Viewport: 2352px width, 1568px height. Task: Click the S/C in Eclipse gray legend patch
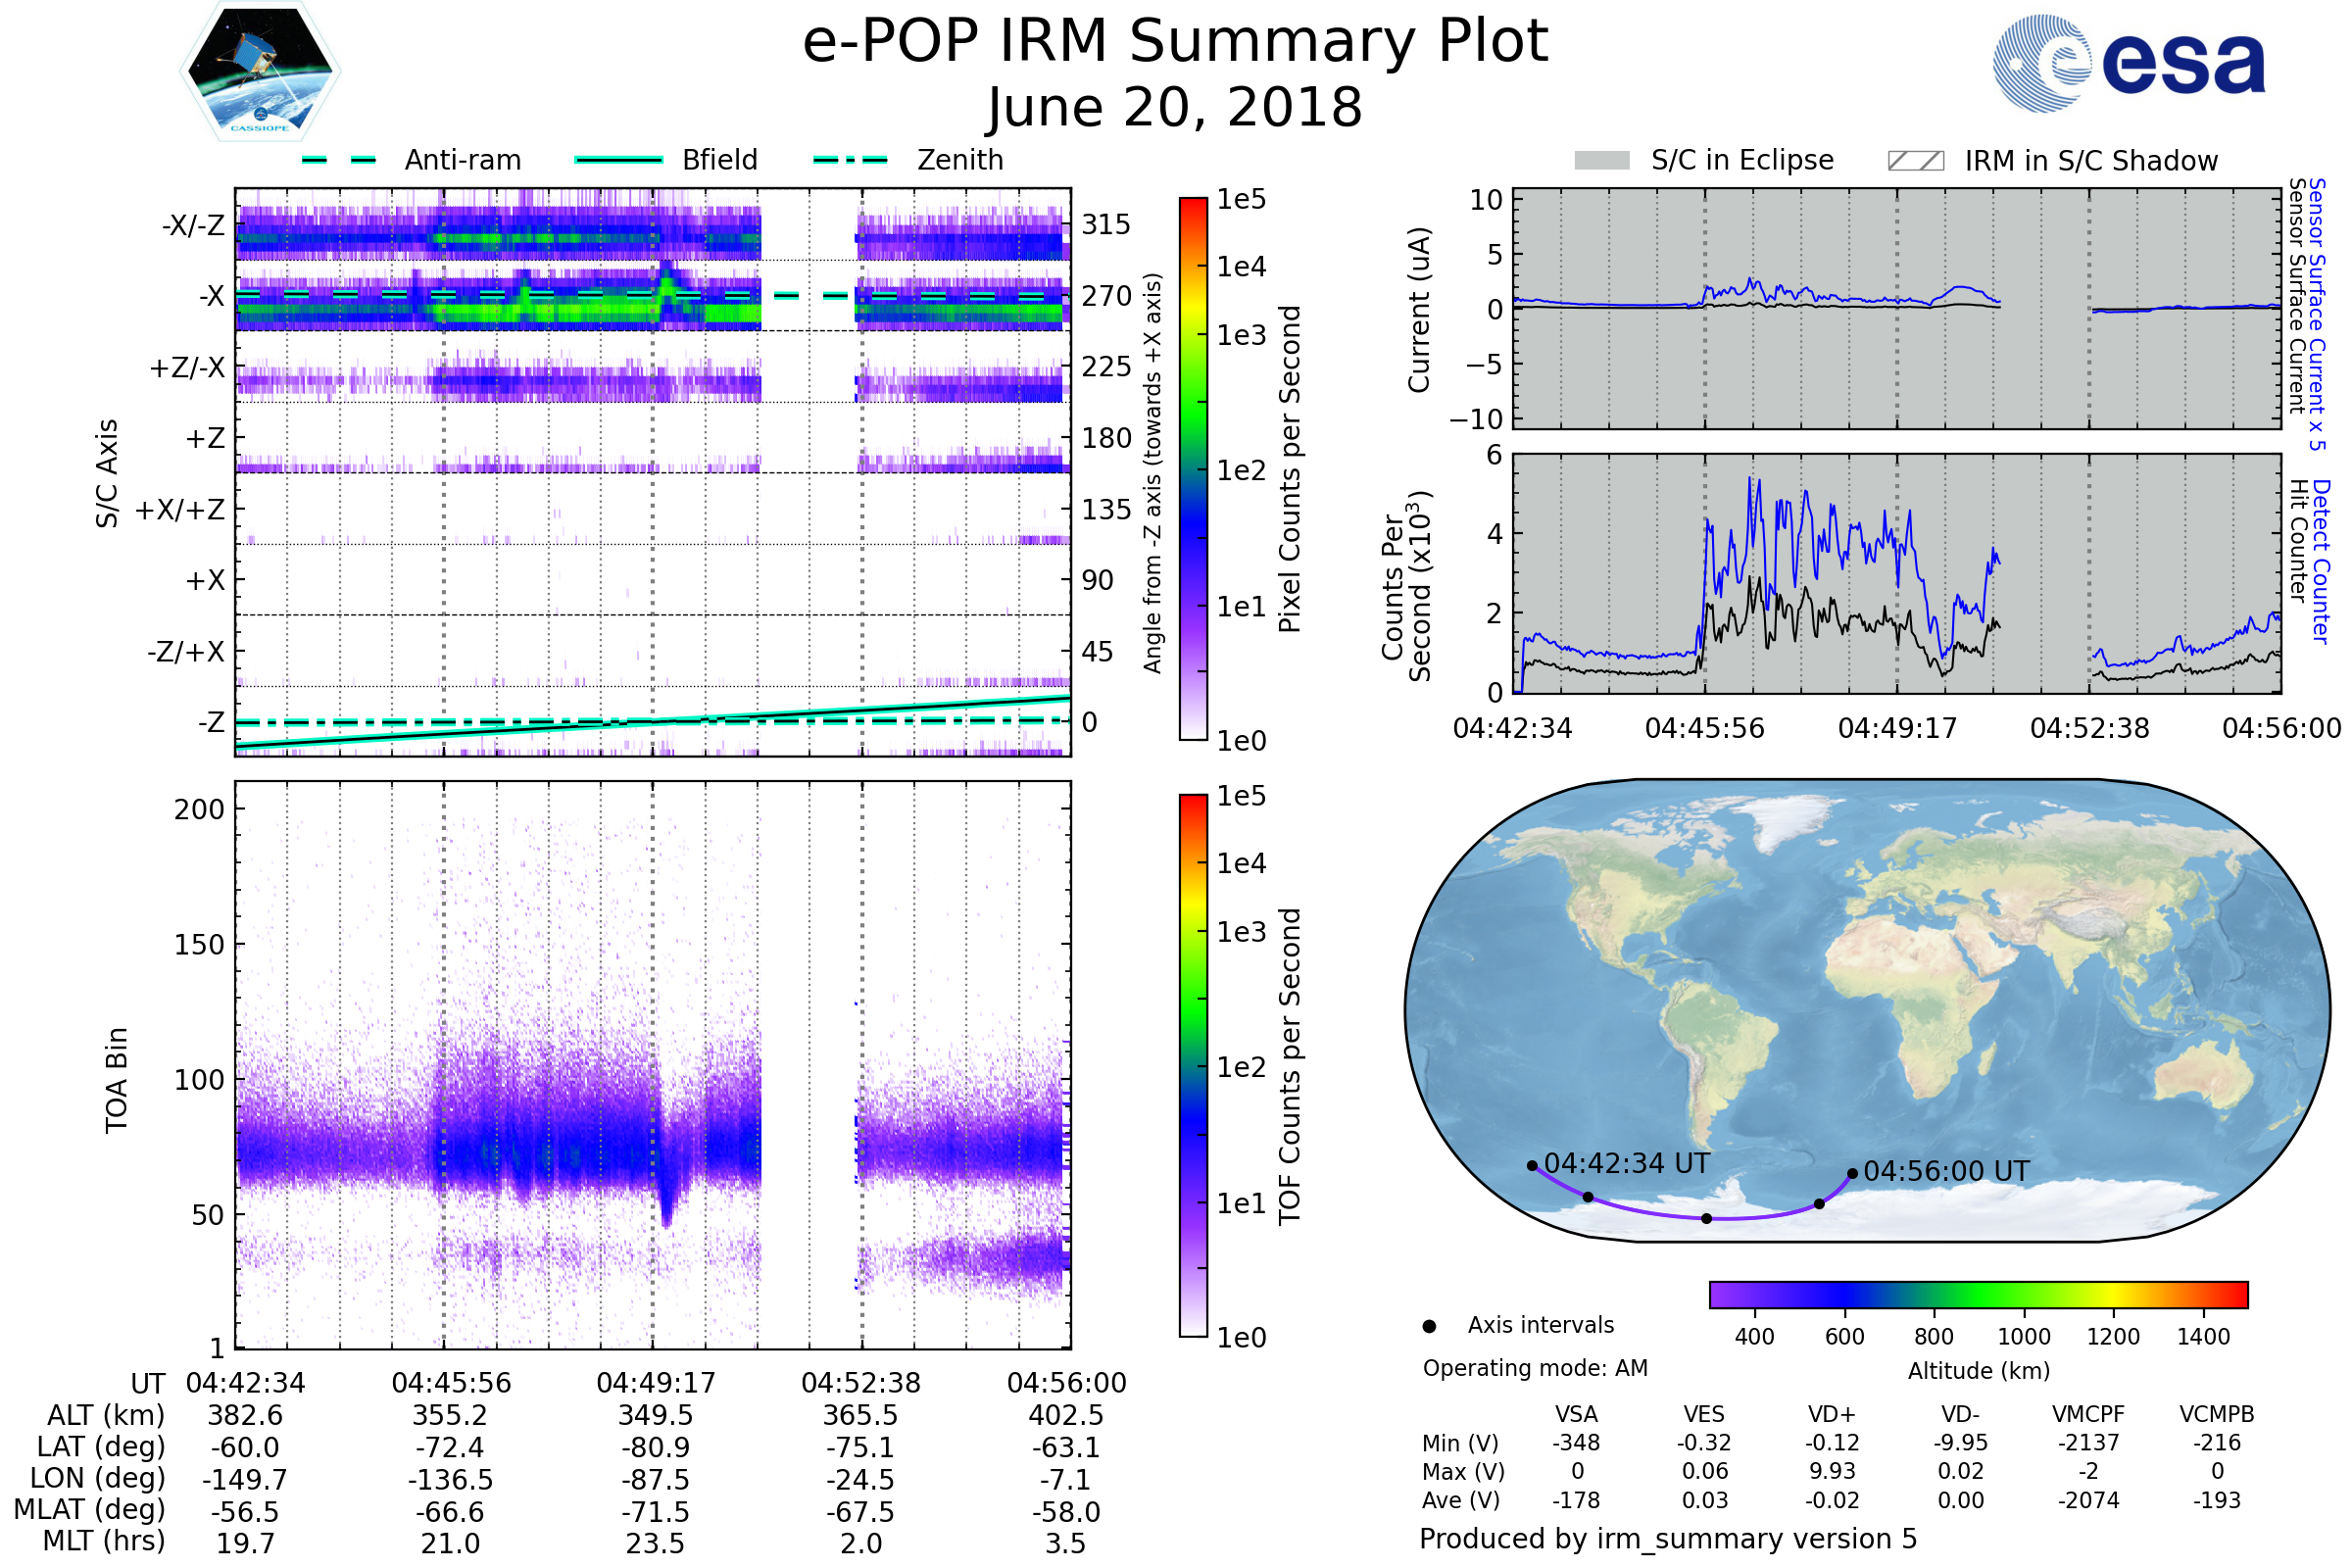tap(1602, 161)
